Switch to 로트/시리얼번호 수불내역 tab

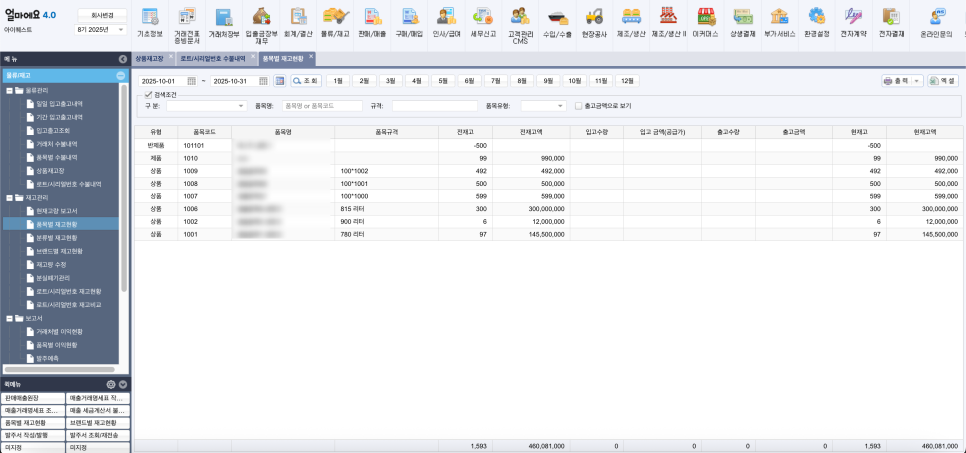213,59
